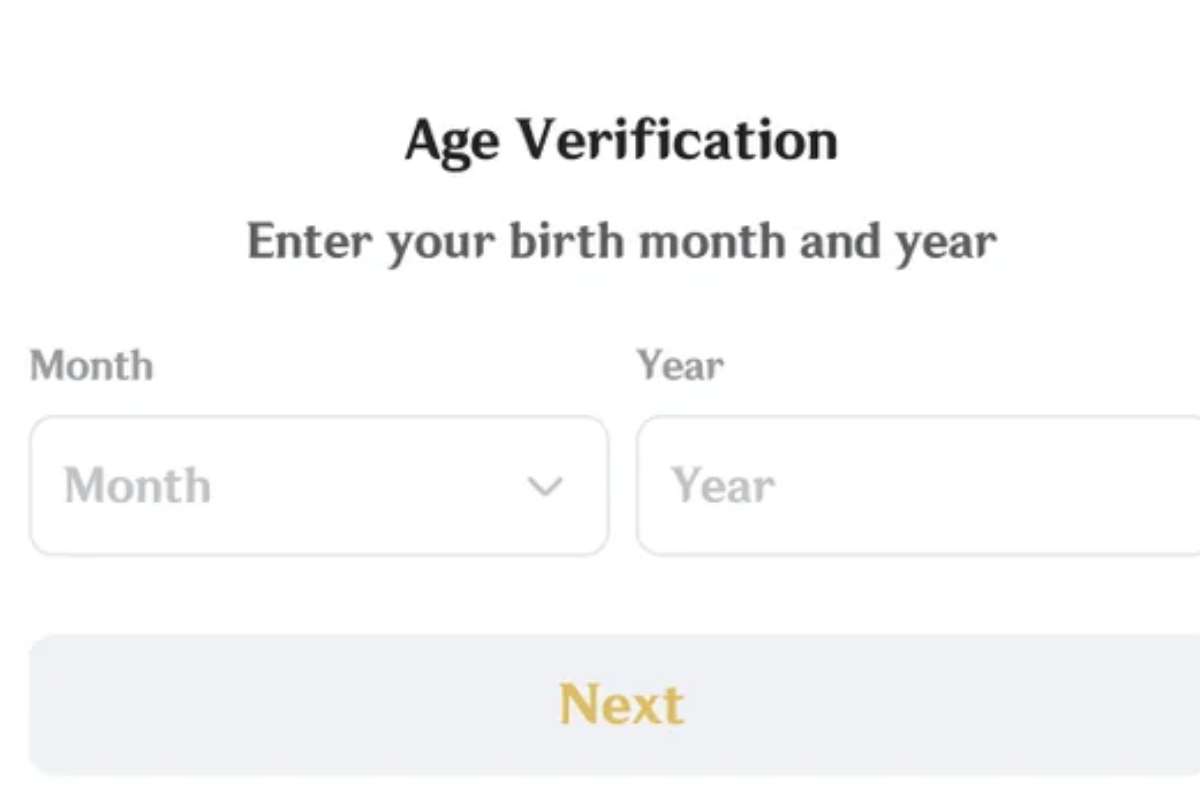Click the right portion of Year field
This screenshot has width=1200, height=800.
(x=1100, y=486)
